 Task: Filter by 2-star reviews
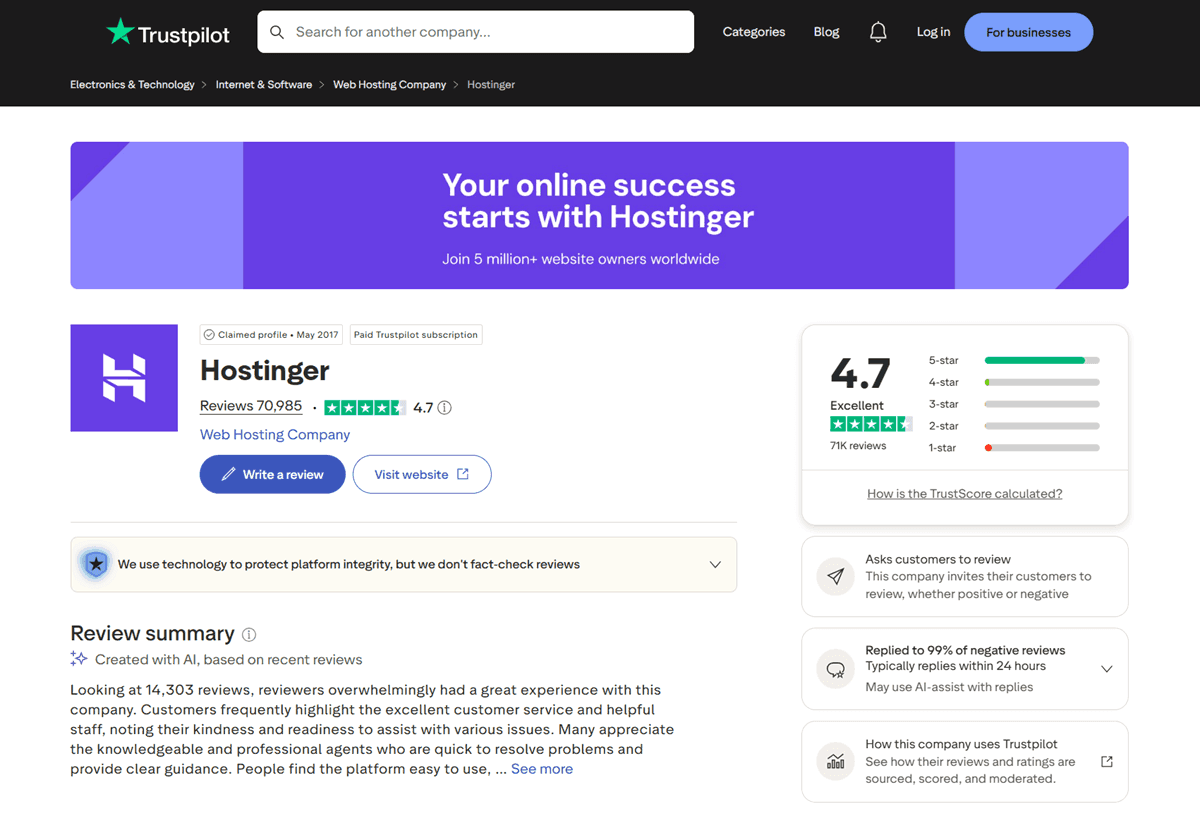point(1014,426)
